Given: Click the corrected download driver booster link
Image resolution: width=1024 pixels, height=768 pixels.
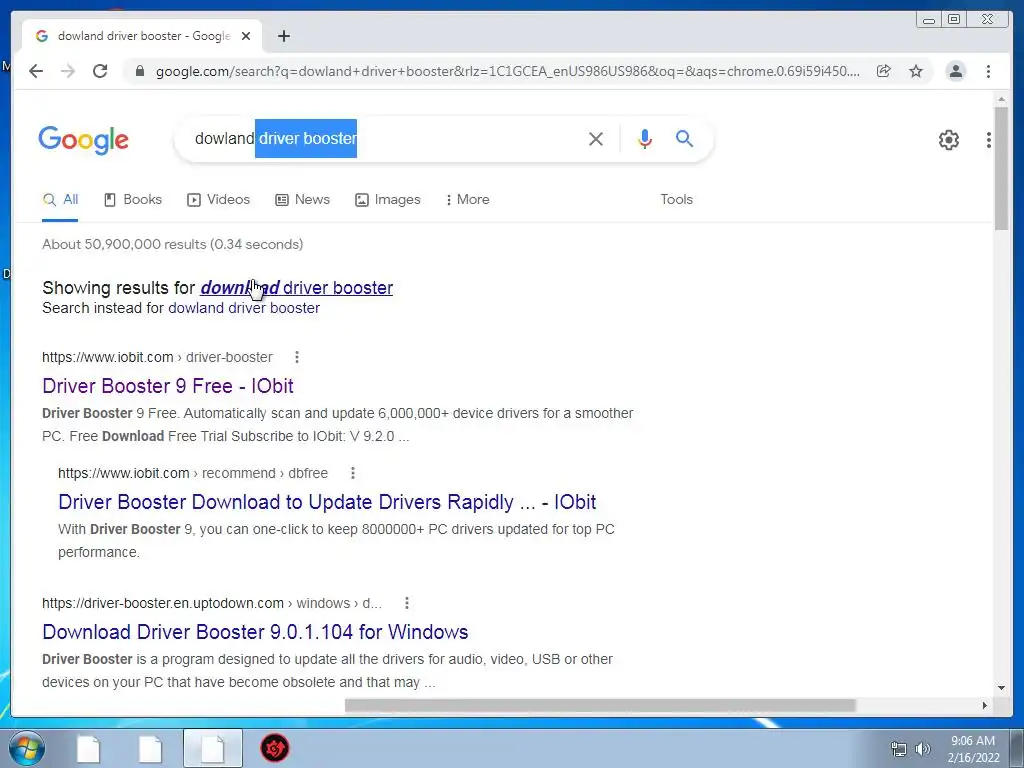Looking at the screenshot, I should point(296,288).
